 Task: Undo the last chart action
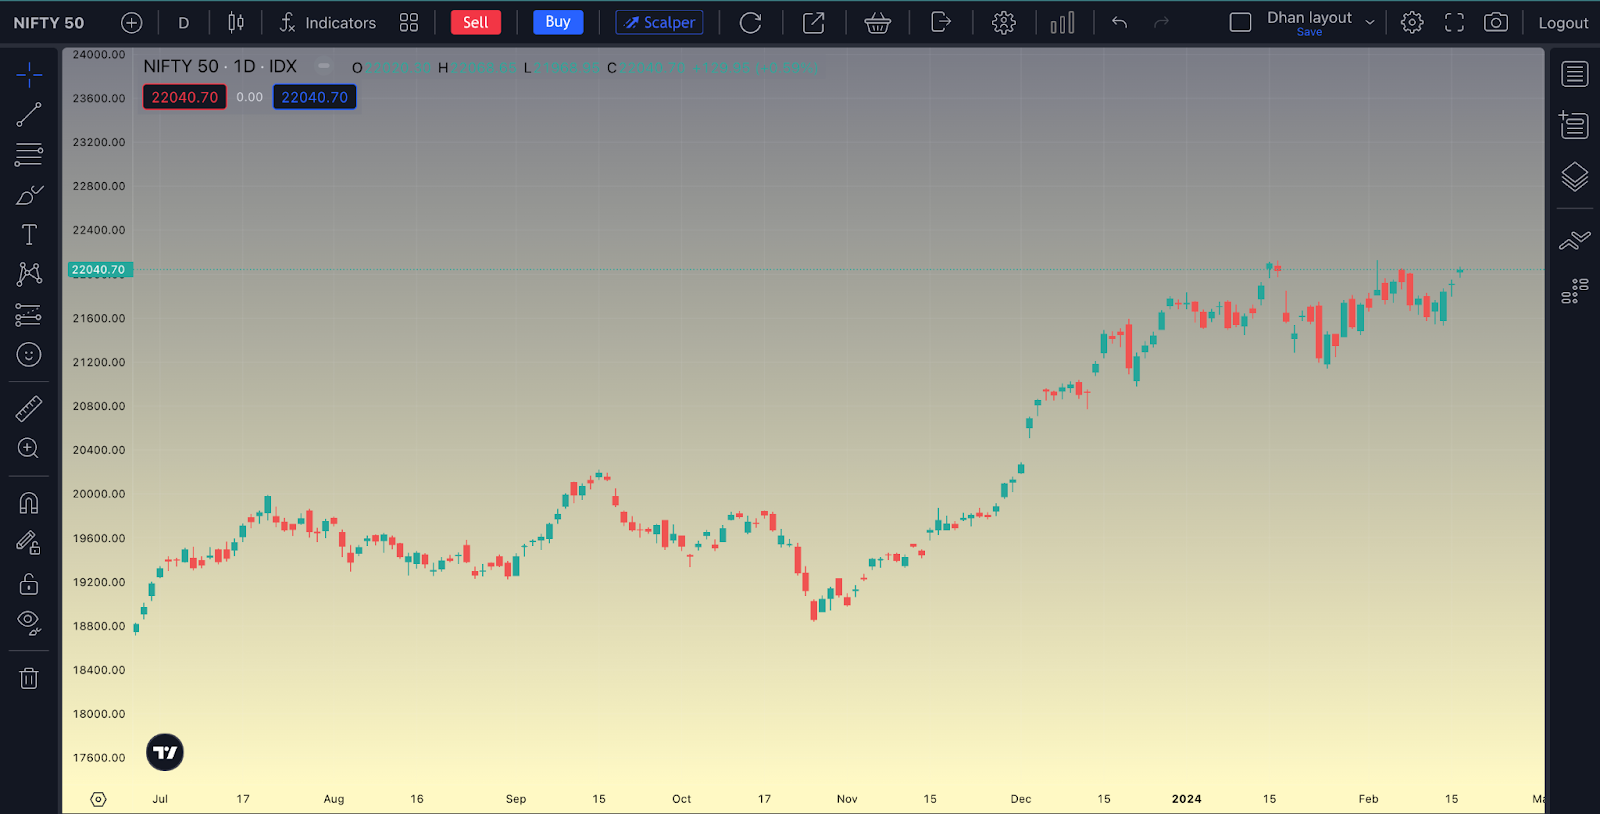coord(1120,23)
